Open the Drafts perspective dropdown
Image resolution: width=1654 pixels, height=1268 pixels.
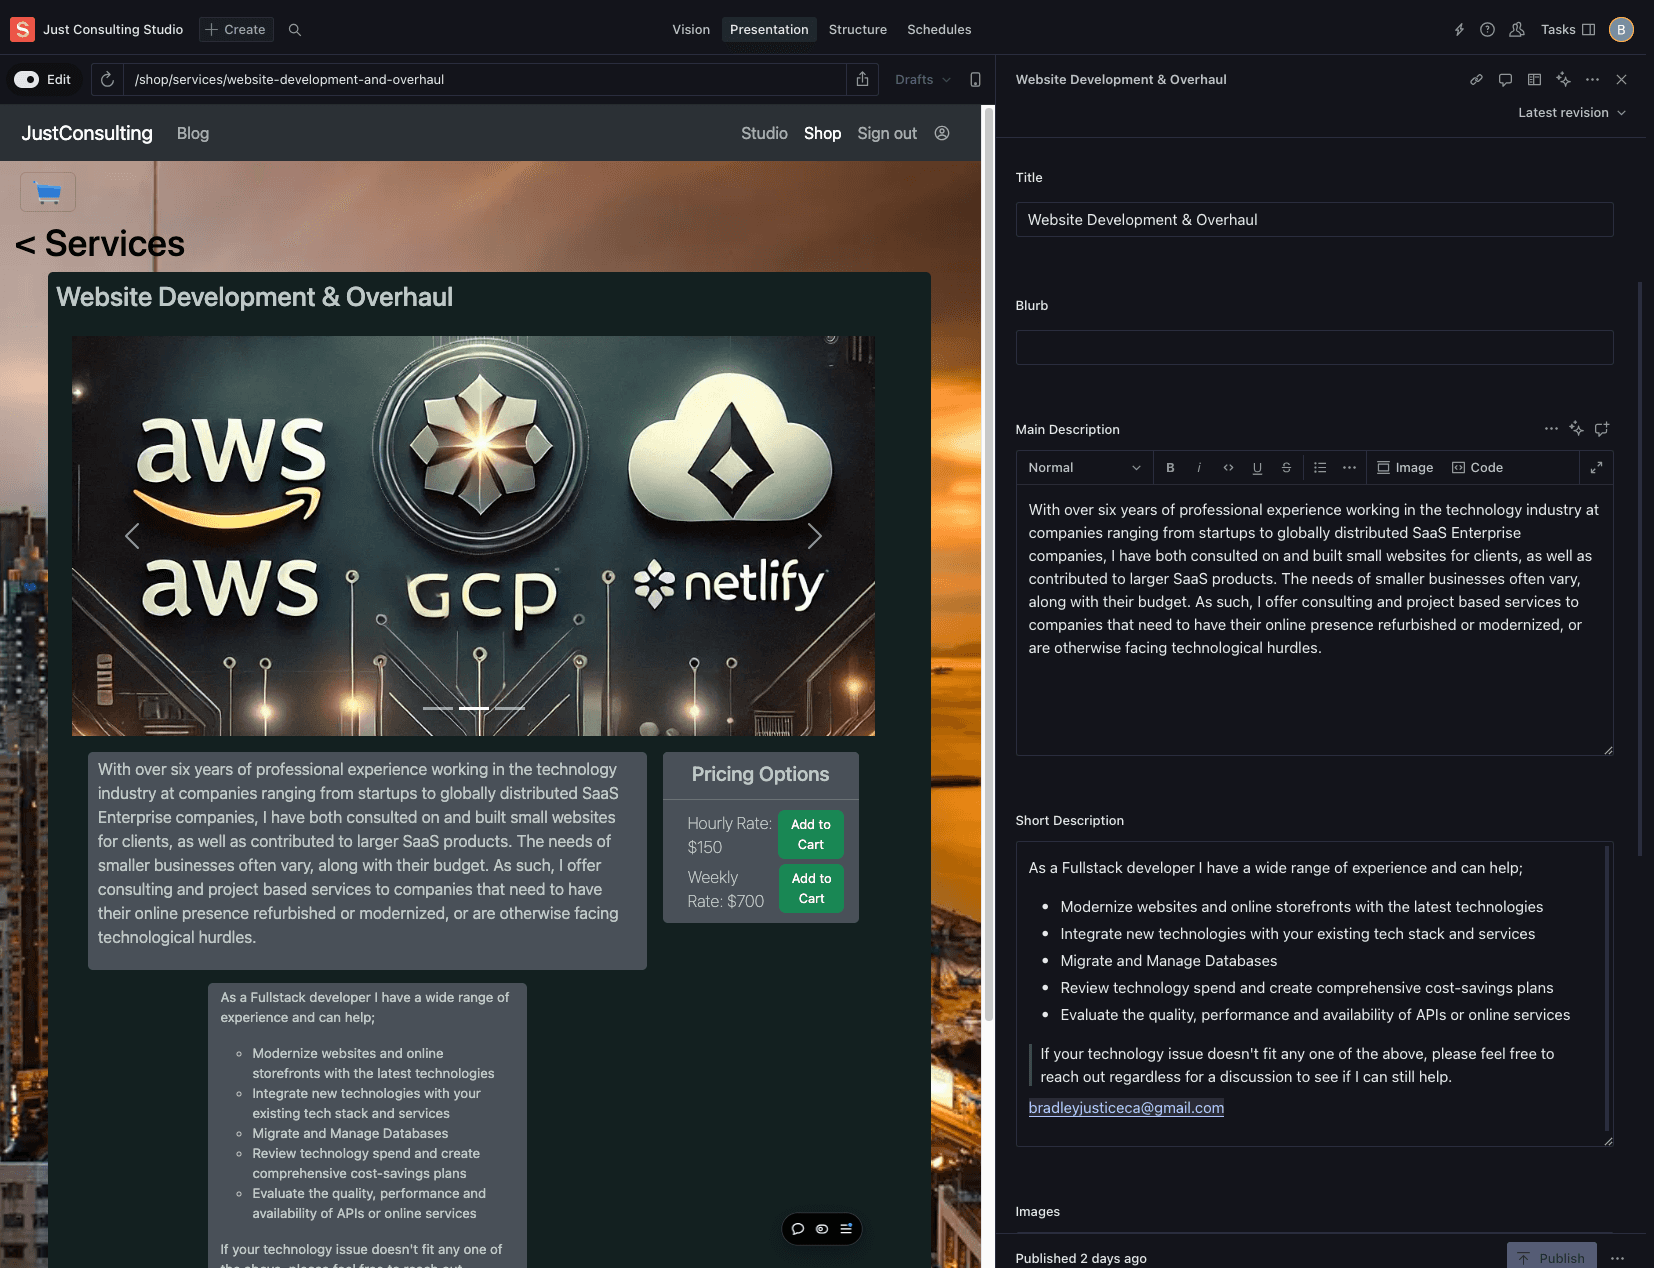click(x=922, y=80)
